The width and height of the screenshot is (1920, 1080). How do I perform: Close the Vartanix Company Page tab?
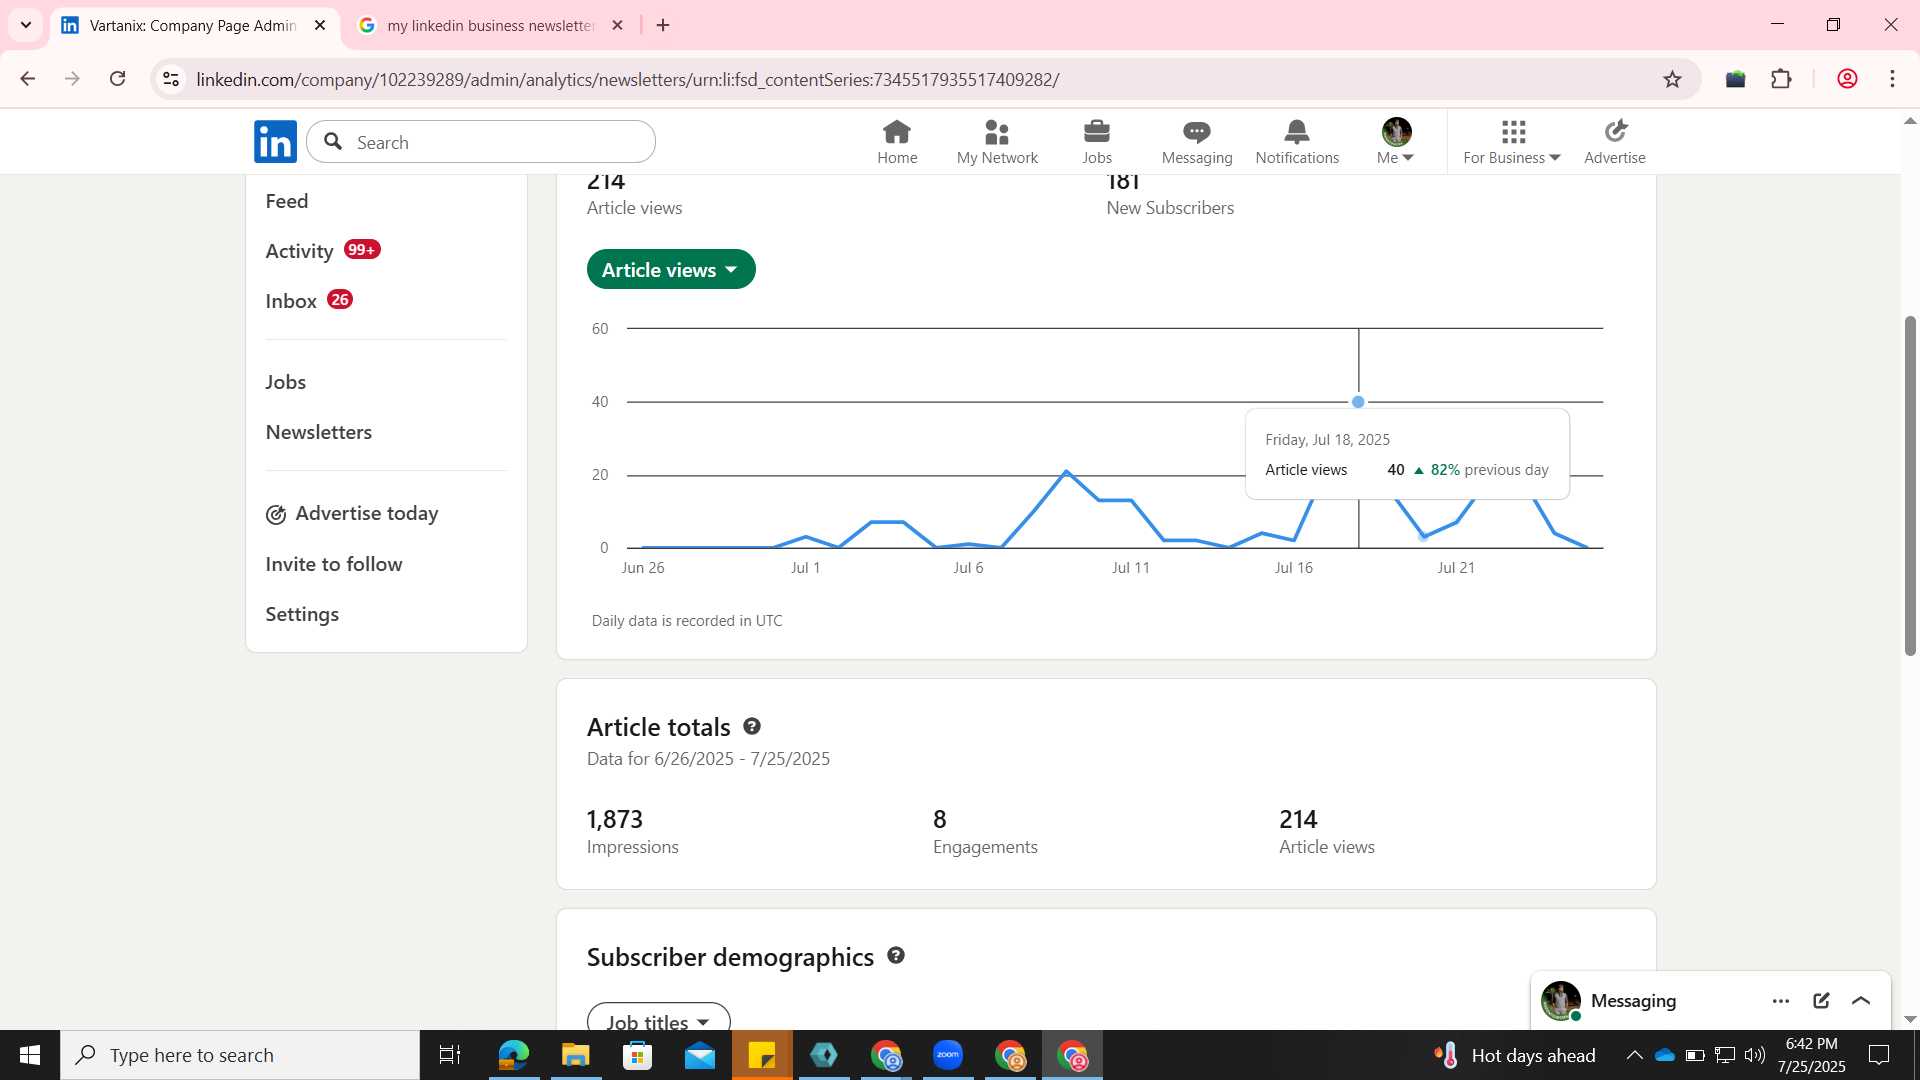click(320, 25)
